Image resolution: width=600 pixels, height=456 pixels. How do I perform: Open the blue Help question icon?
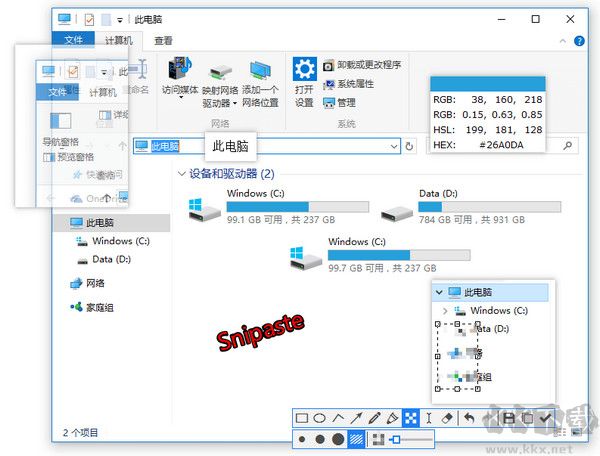point(579,41)
